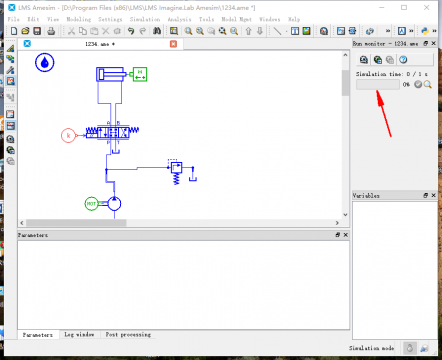This screenshot has height=360, width=442.
Task: Expand overflow chevron next to the Python icon
Action: [x=434, y=31]
